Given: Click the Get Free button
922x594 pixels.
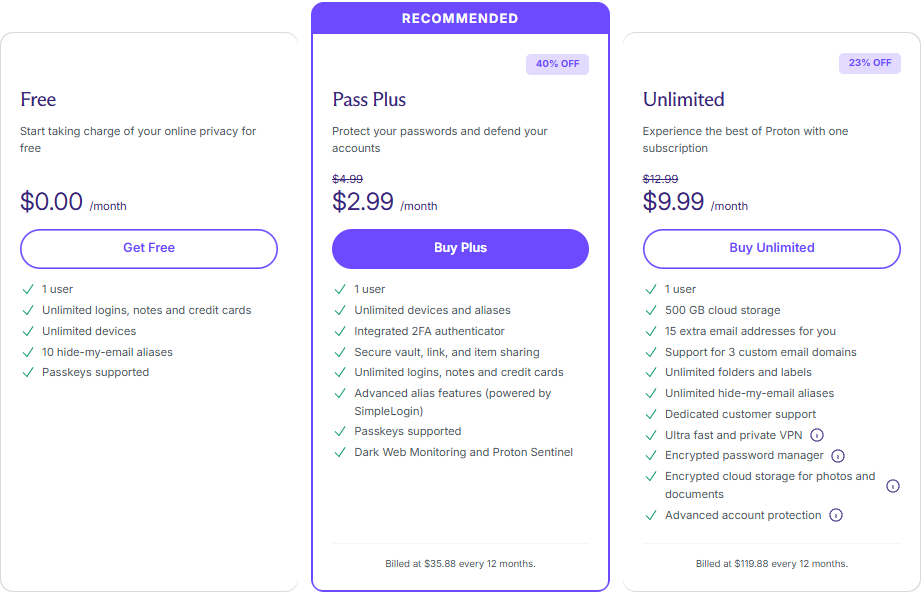Looking at the screenshot, I should (148, 248).
